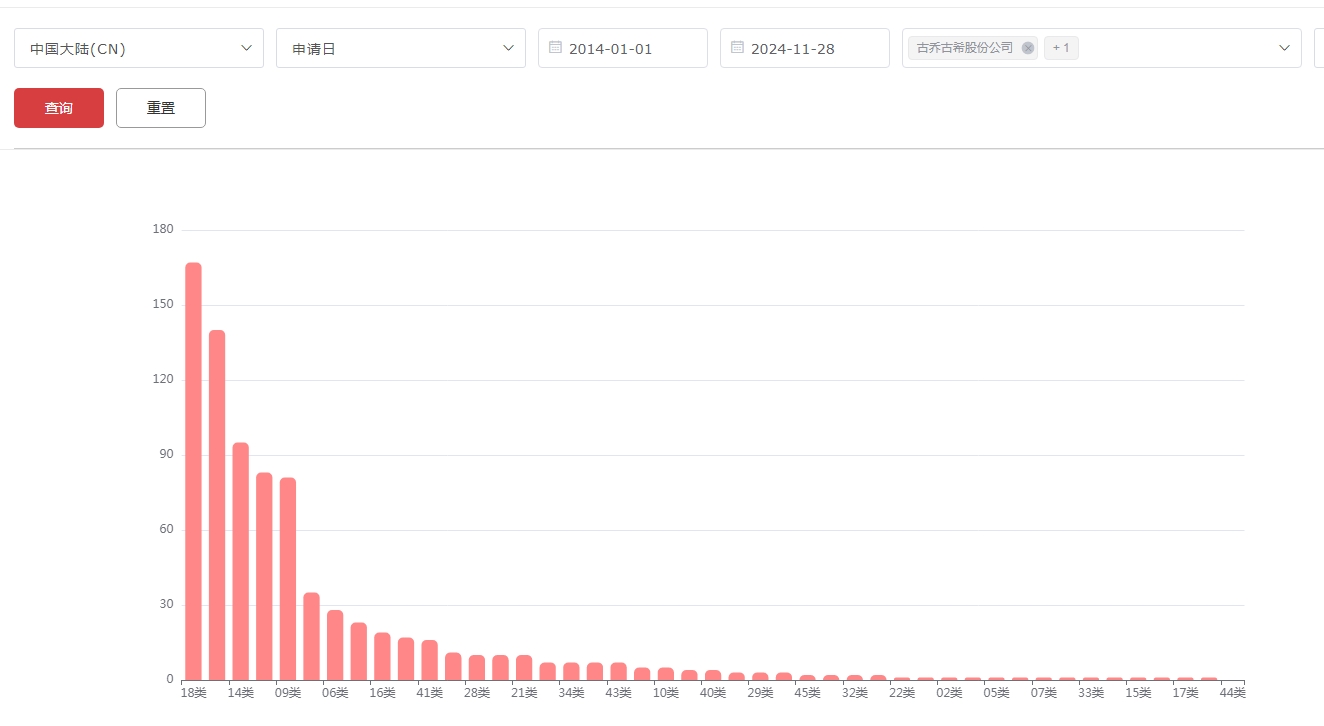The image size is (1324, 726).
Task: Remove the 古乔古希股份公司 tag via its x icon
Action: click(x=1027, y=48)
